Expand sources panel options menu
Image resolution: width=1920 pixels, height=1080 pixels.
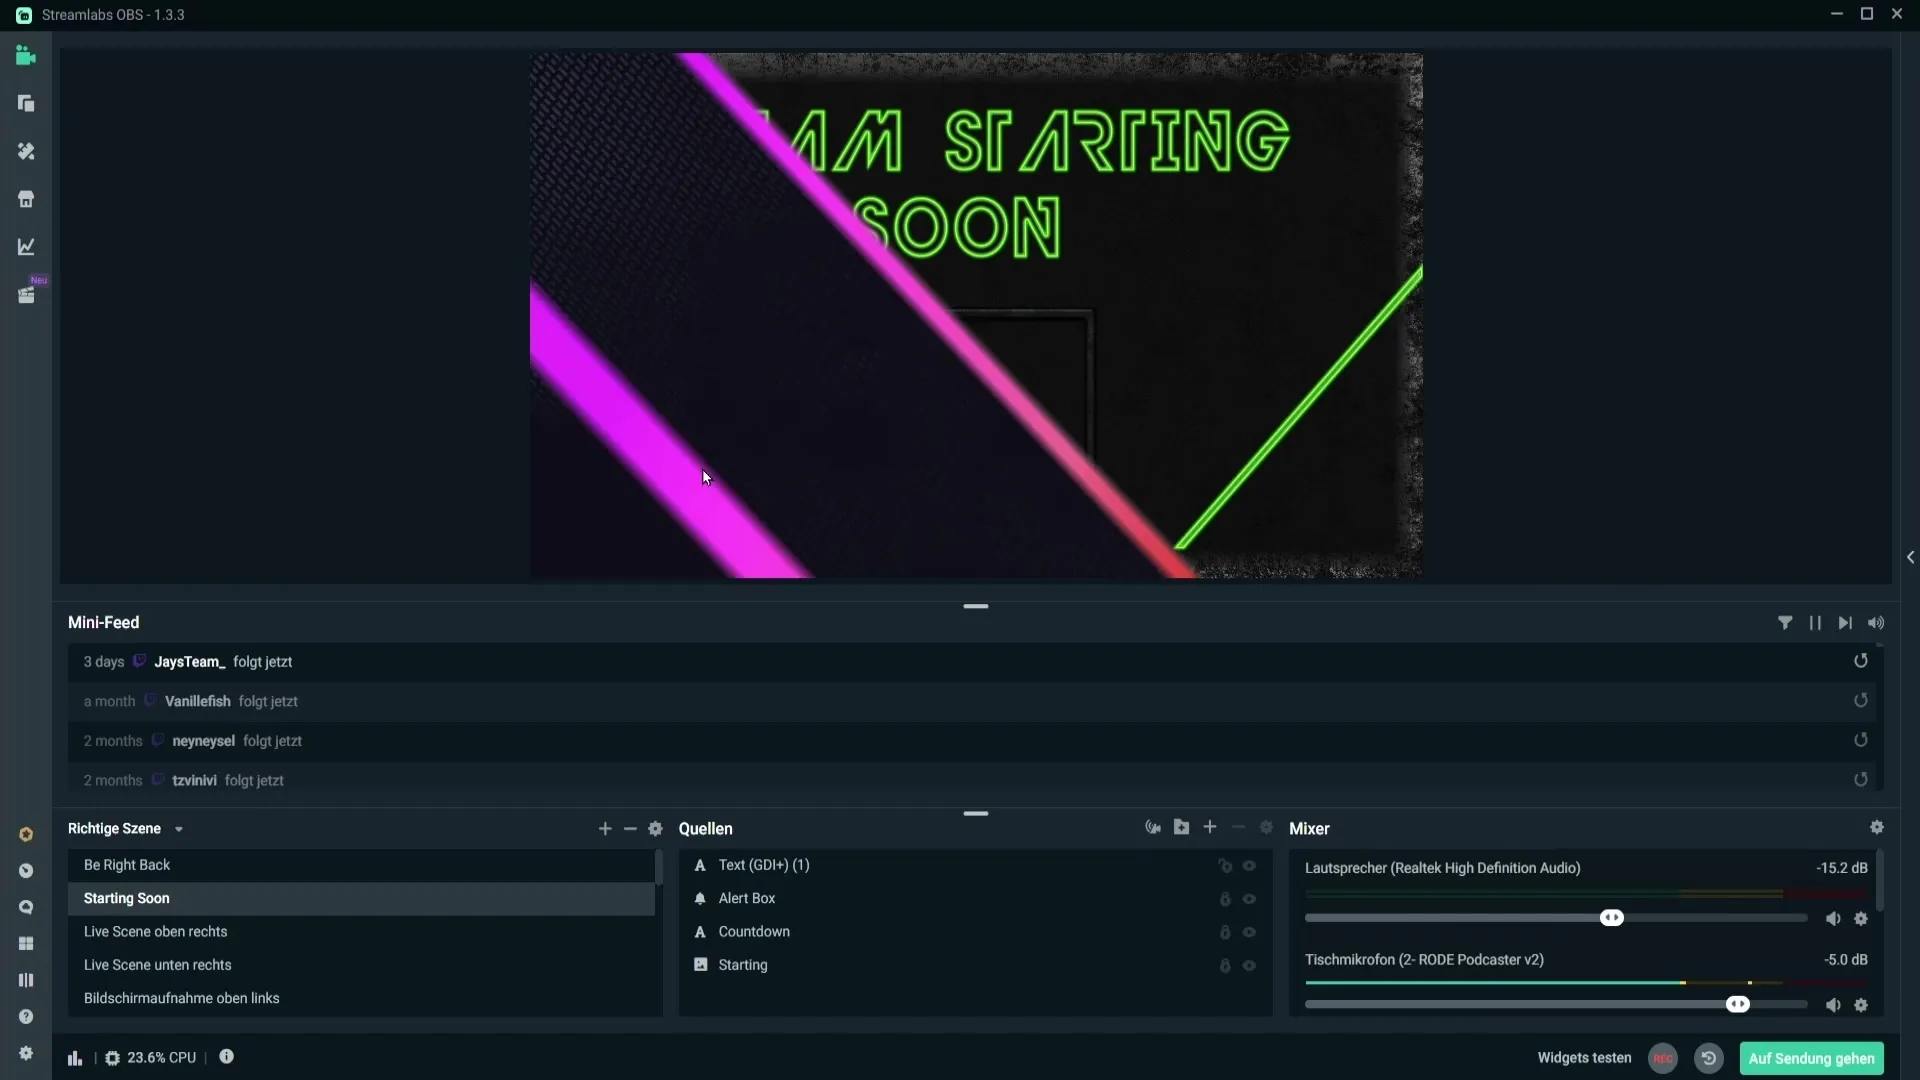point(1266,828)
